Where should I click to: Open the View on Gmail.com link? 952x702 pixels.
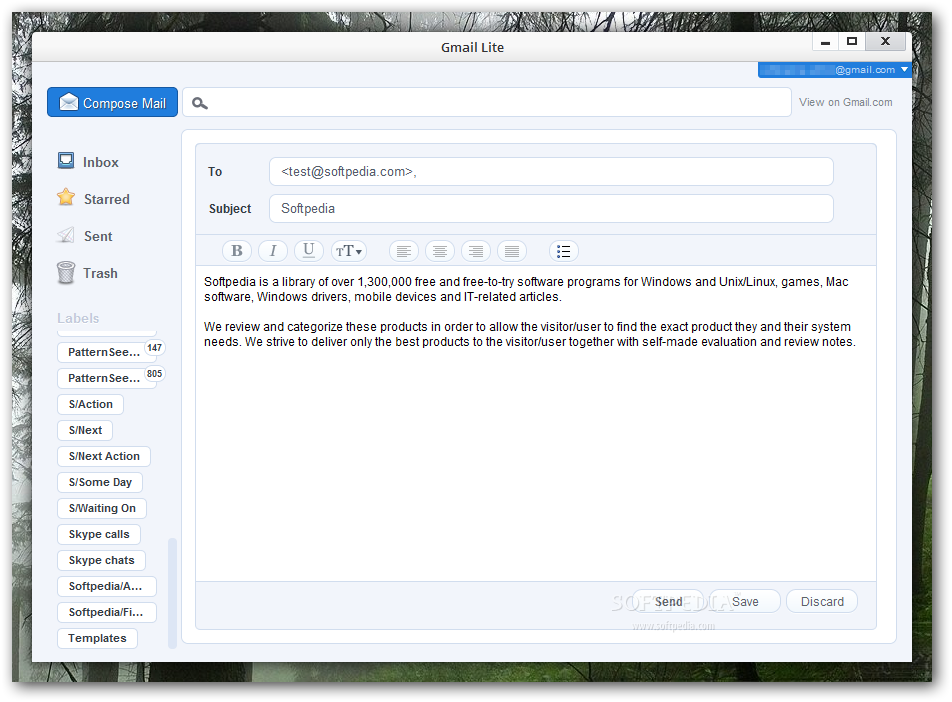(846, 102)
